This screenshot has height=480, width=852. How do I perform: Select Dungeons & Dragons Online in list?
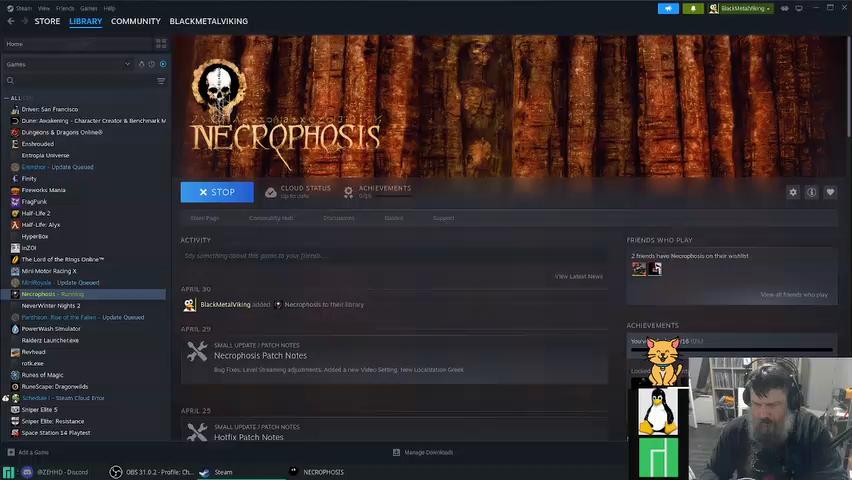point(61,132)
